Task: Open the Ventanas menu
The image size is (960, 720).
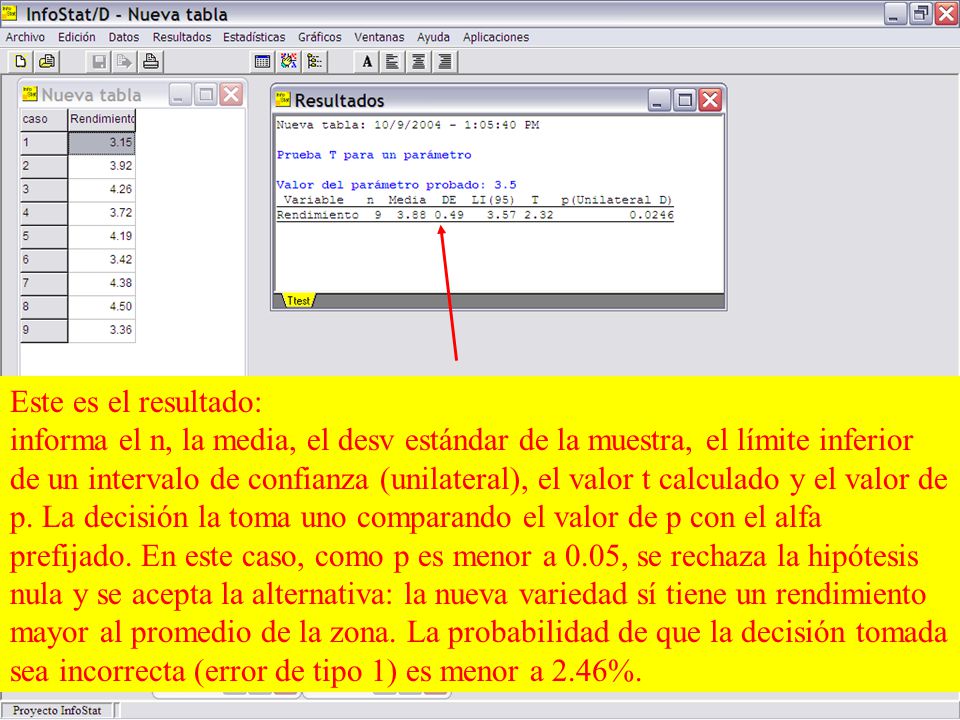Action: click(x=379, y=37)
